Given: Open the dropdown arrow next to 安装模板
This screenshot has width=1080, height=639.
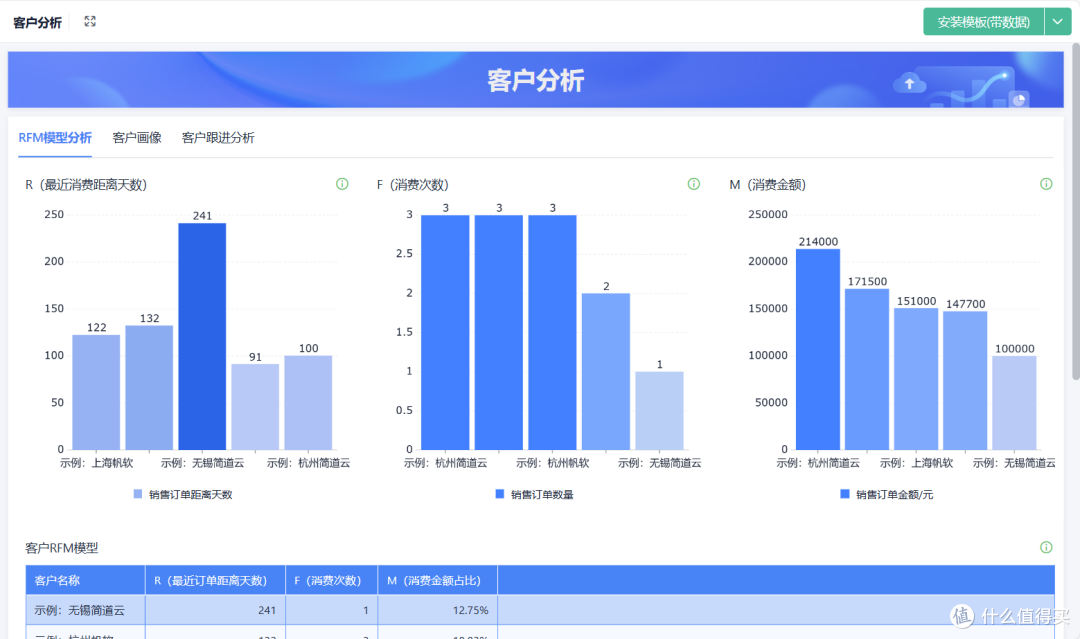Looking at the screenshot, I should [x=1058, y=22].
